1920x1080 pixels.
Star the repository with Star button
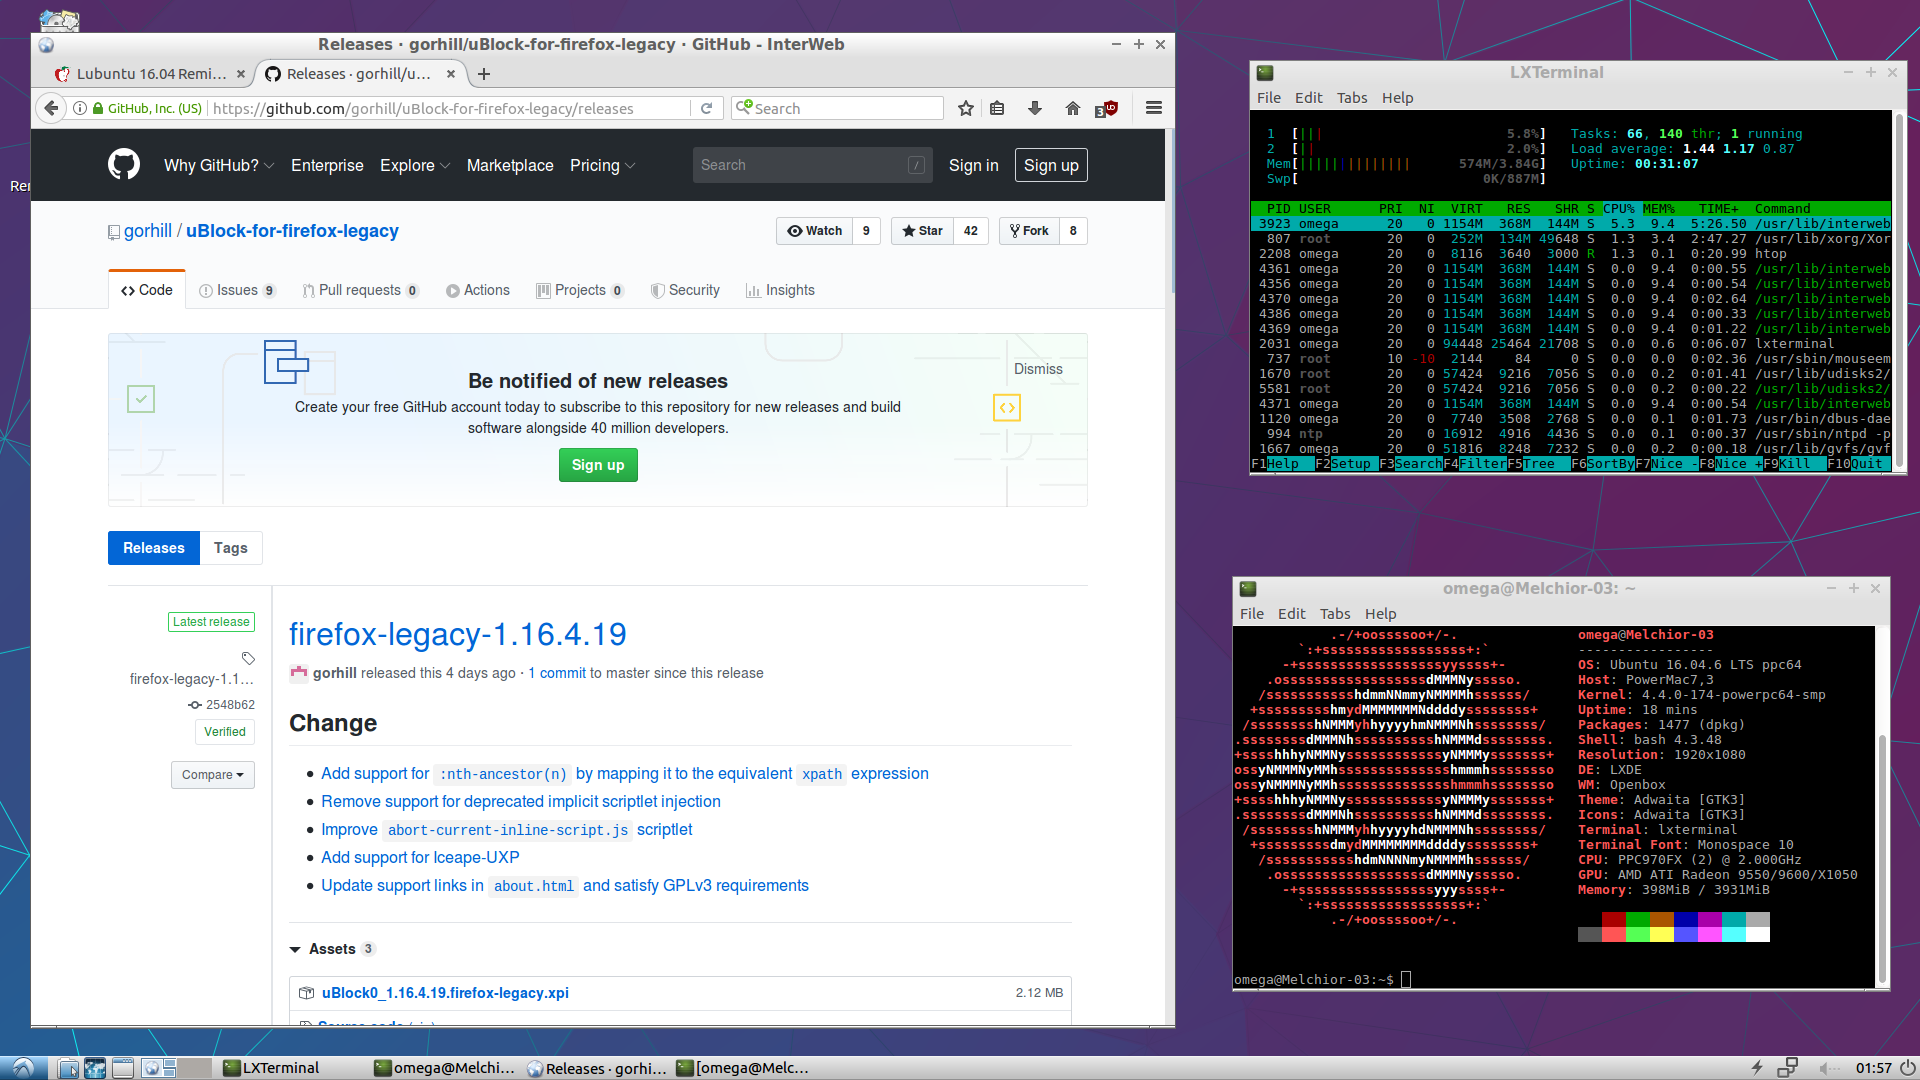[x=922, y=231]
